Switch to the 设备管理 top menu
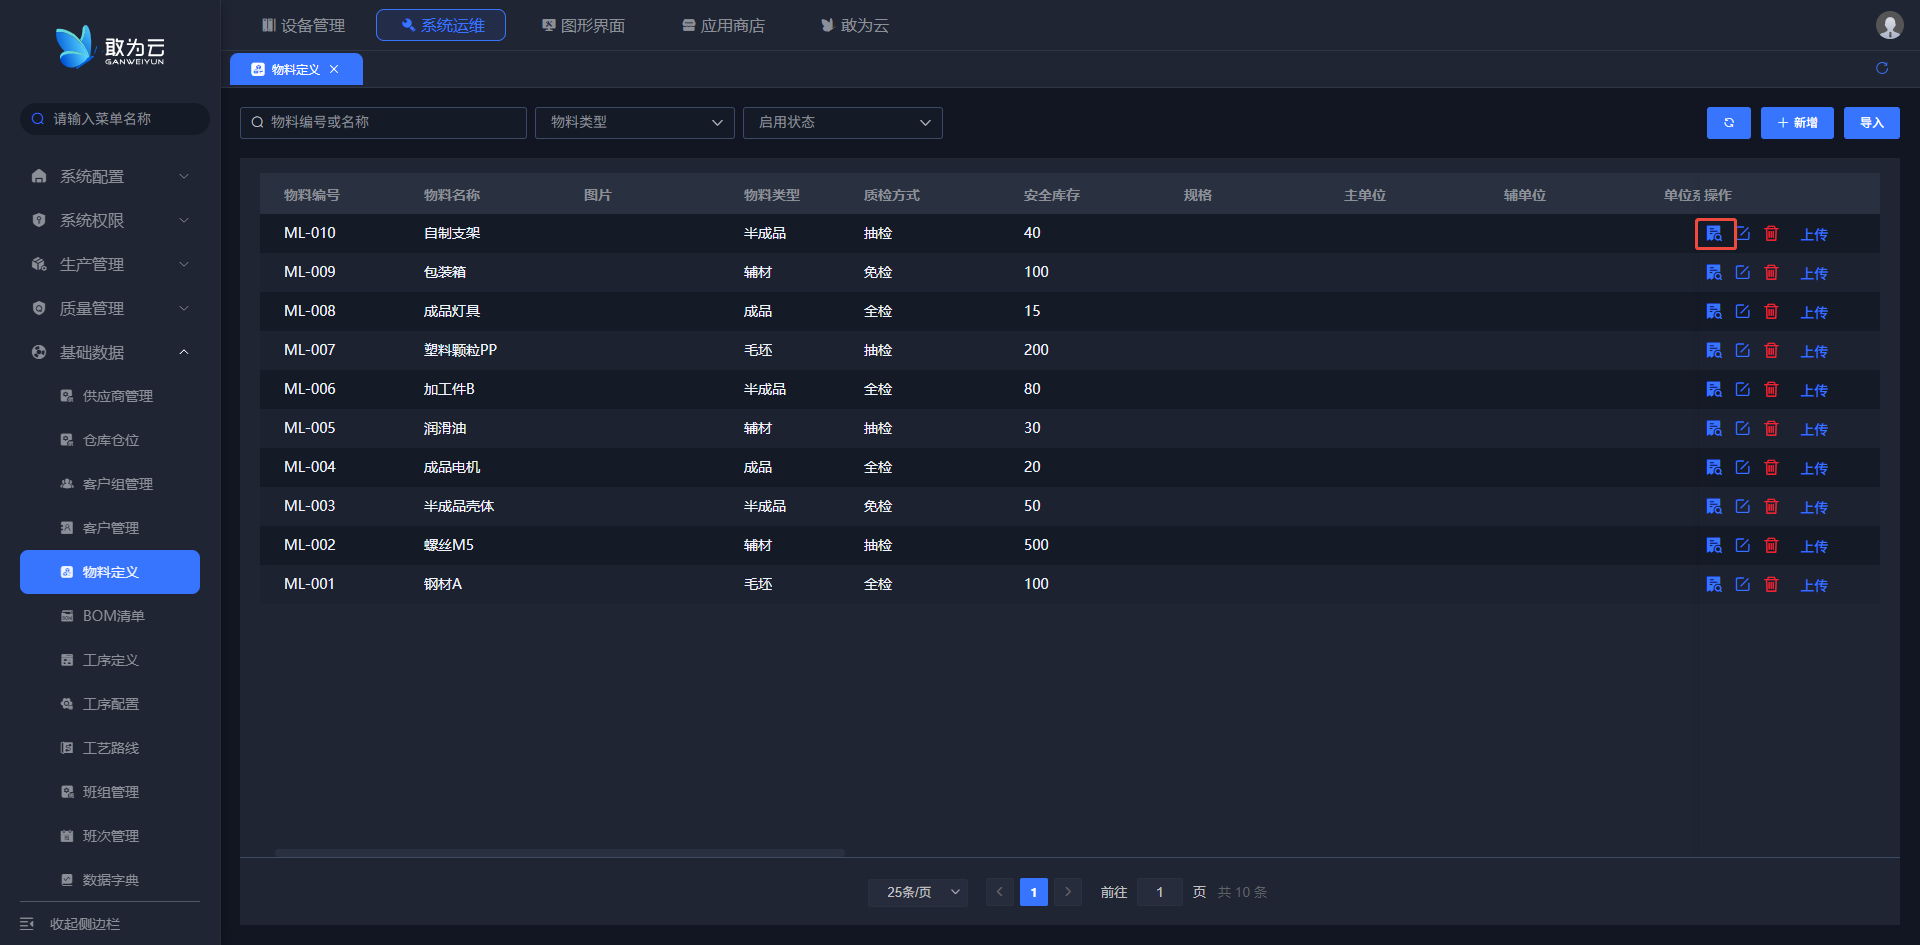Image resolution: width=1920 pixels, height=945 pixels. coord(303,25)
